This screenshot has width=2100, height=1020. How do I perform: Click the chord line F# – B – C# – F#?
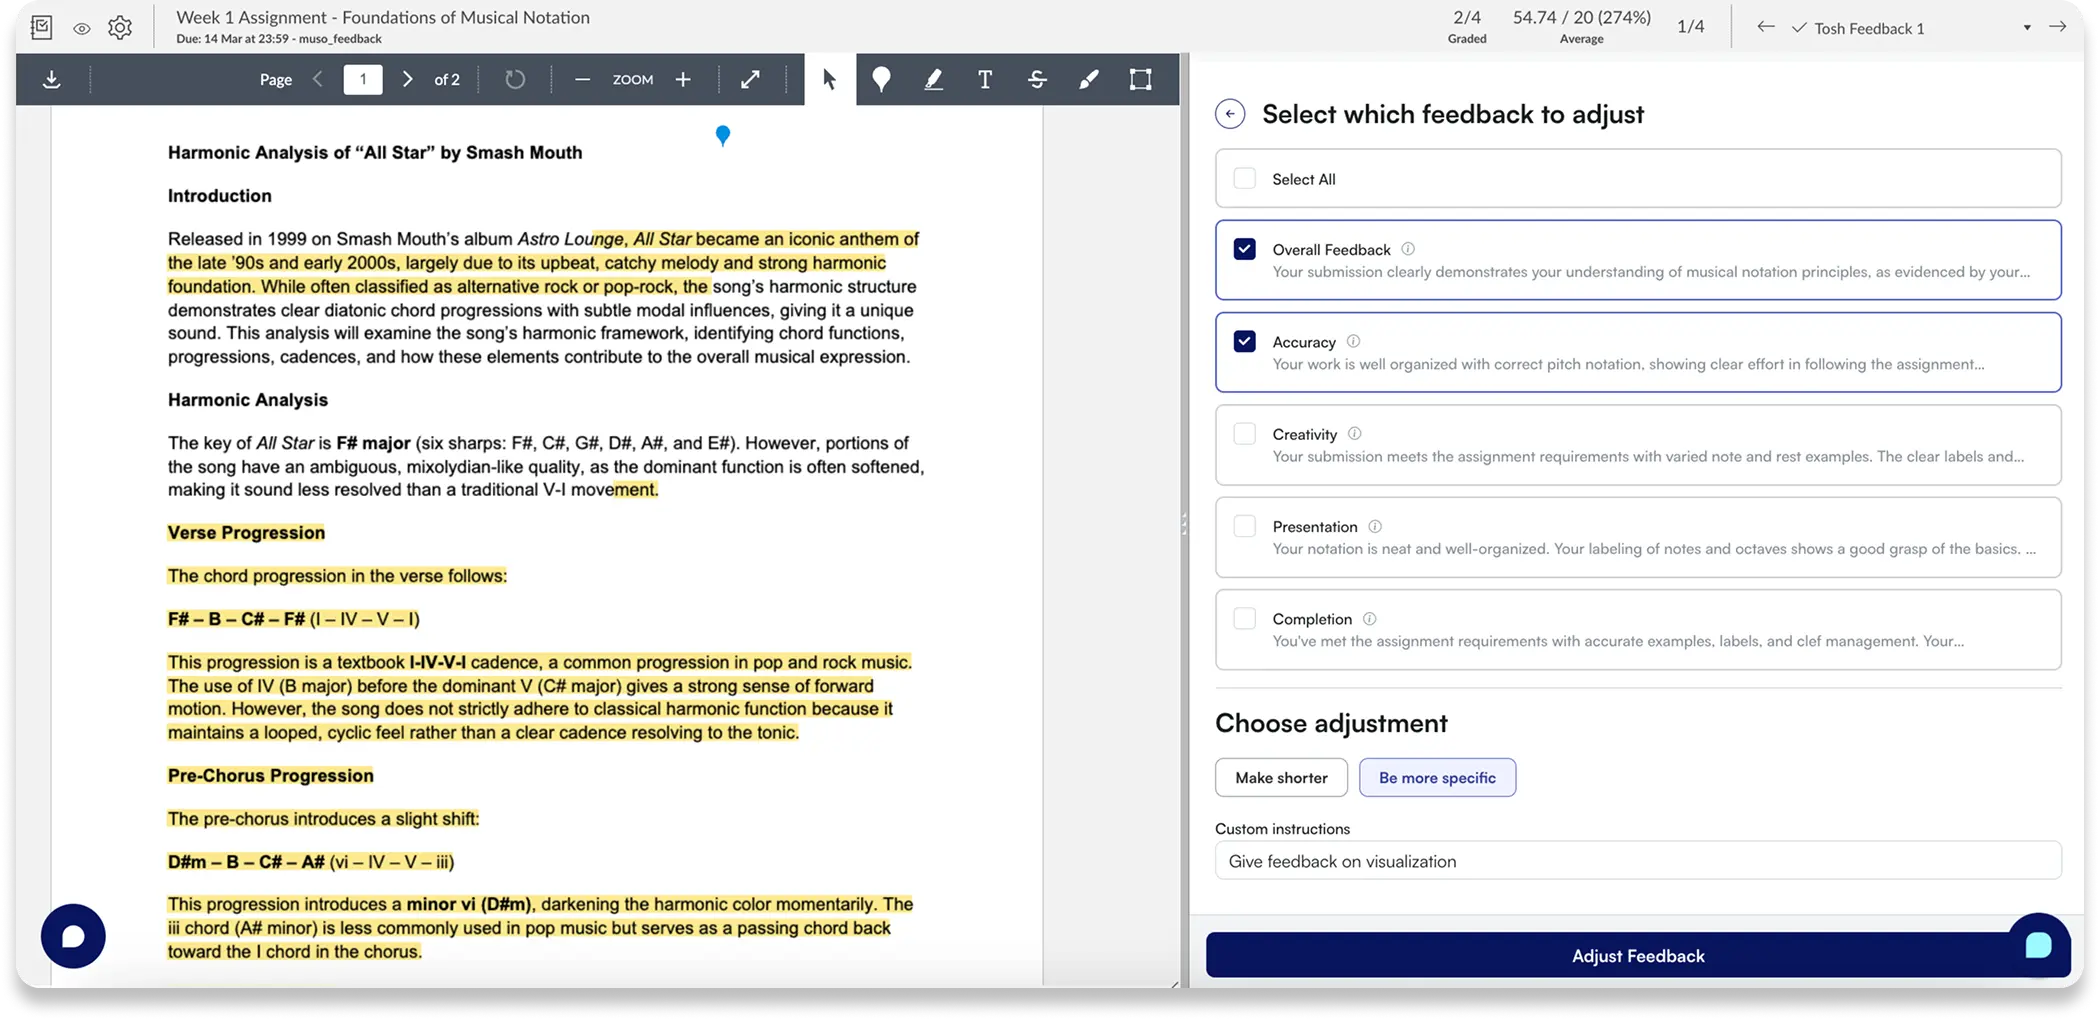click(294, 619)
